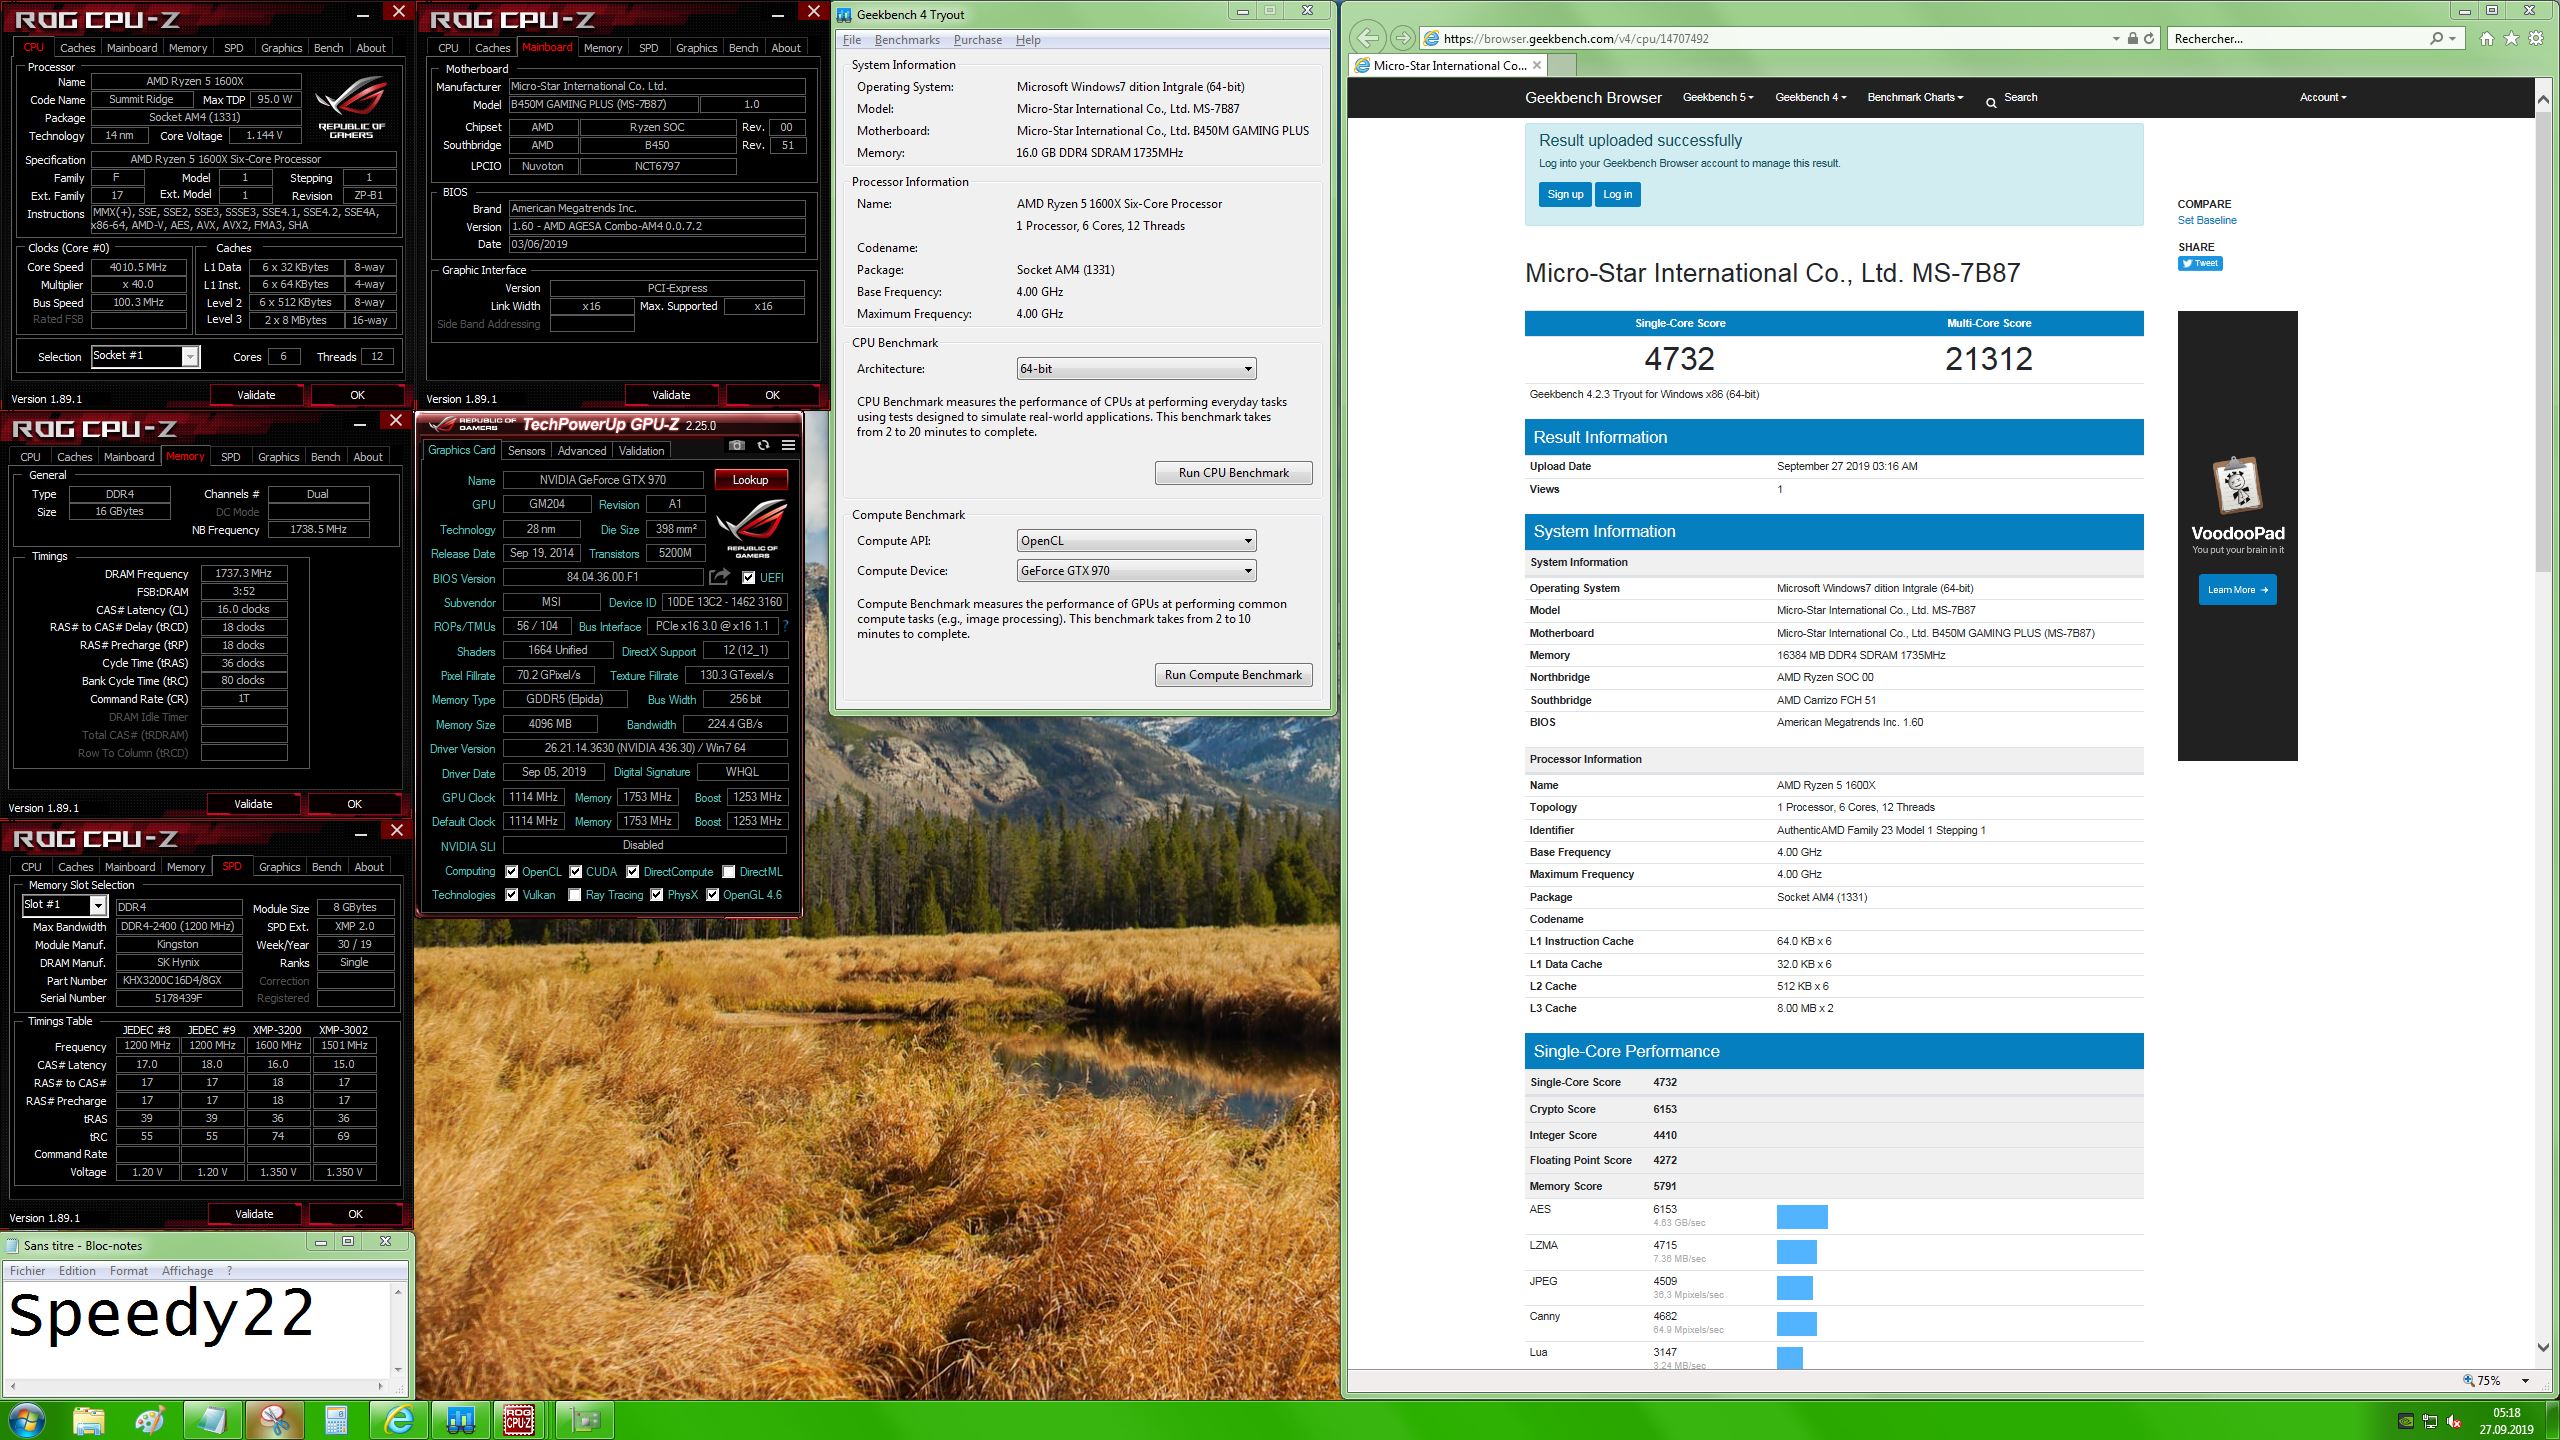The width and height of the screenshot is (2560, 1440).
Task: Click the address bar lock icon
Action: point(2132,38)
